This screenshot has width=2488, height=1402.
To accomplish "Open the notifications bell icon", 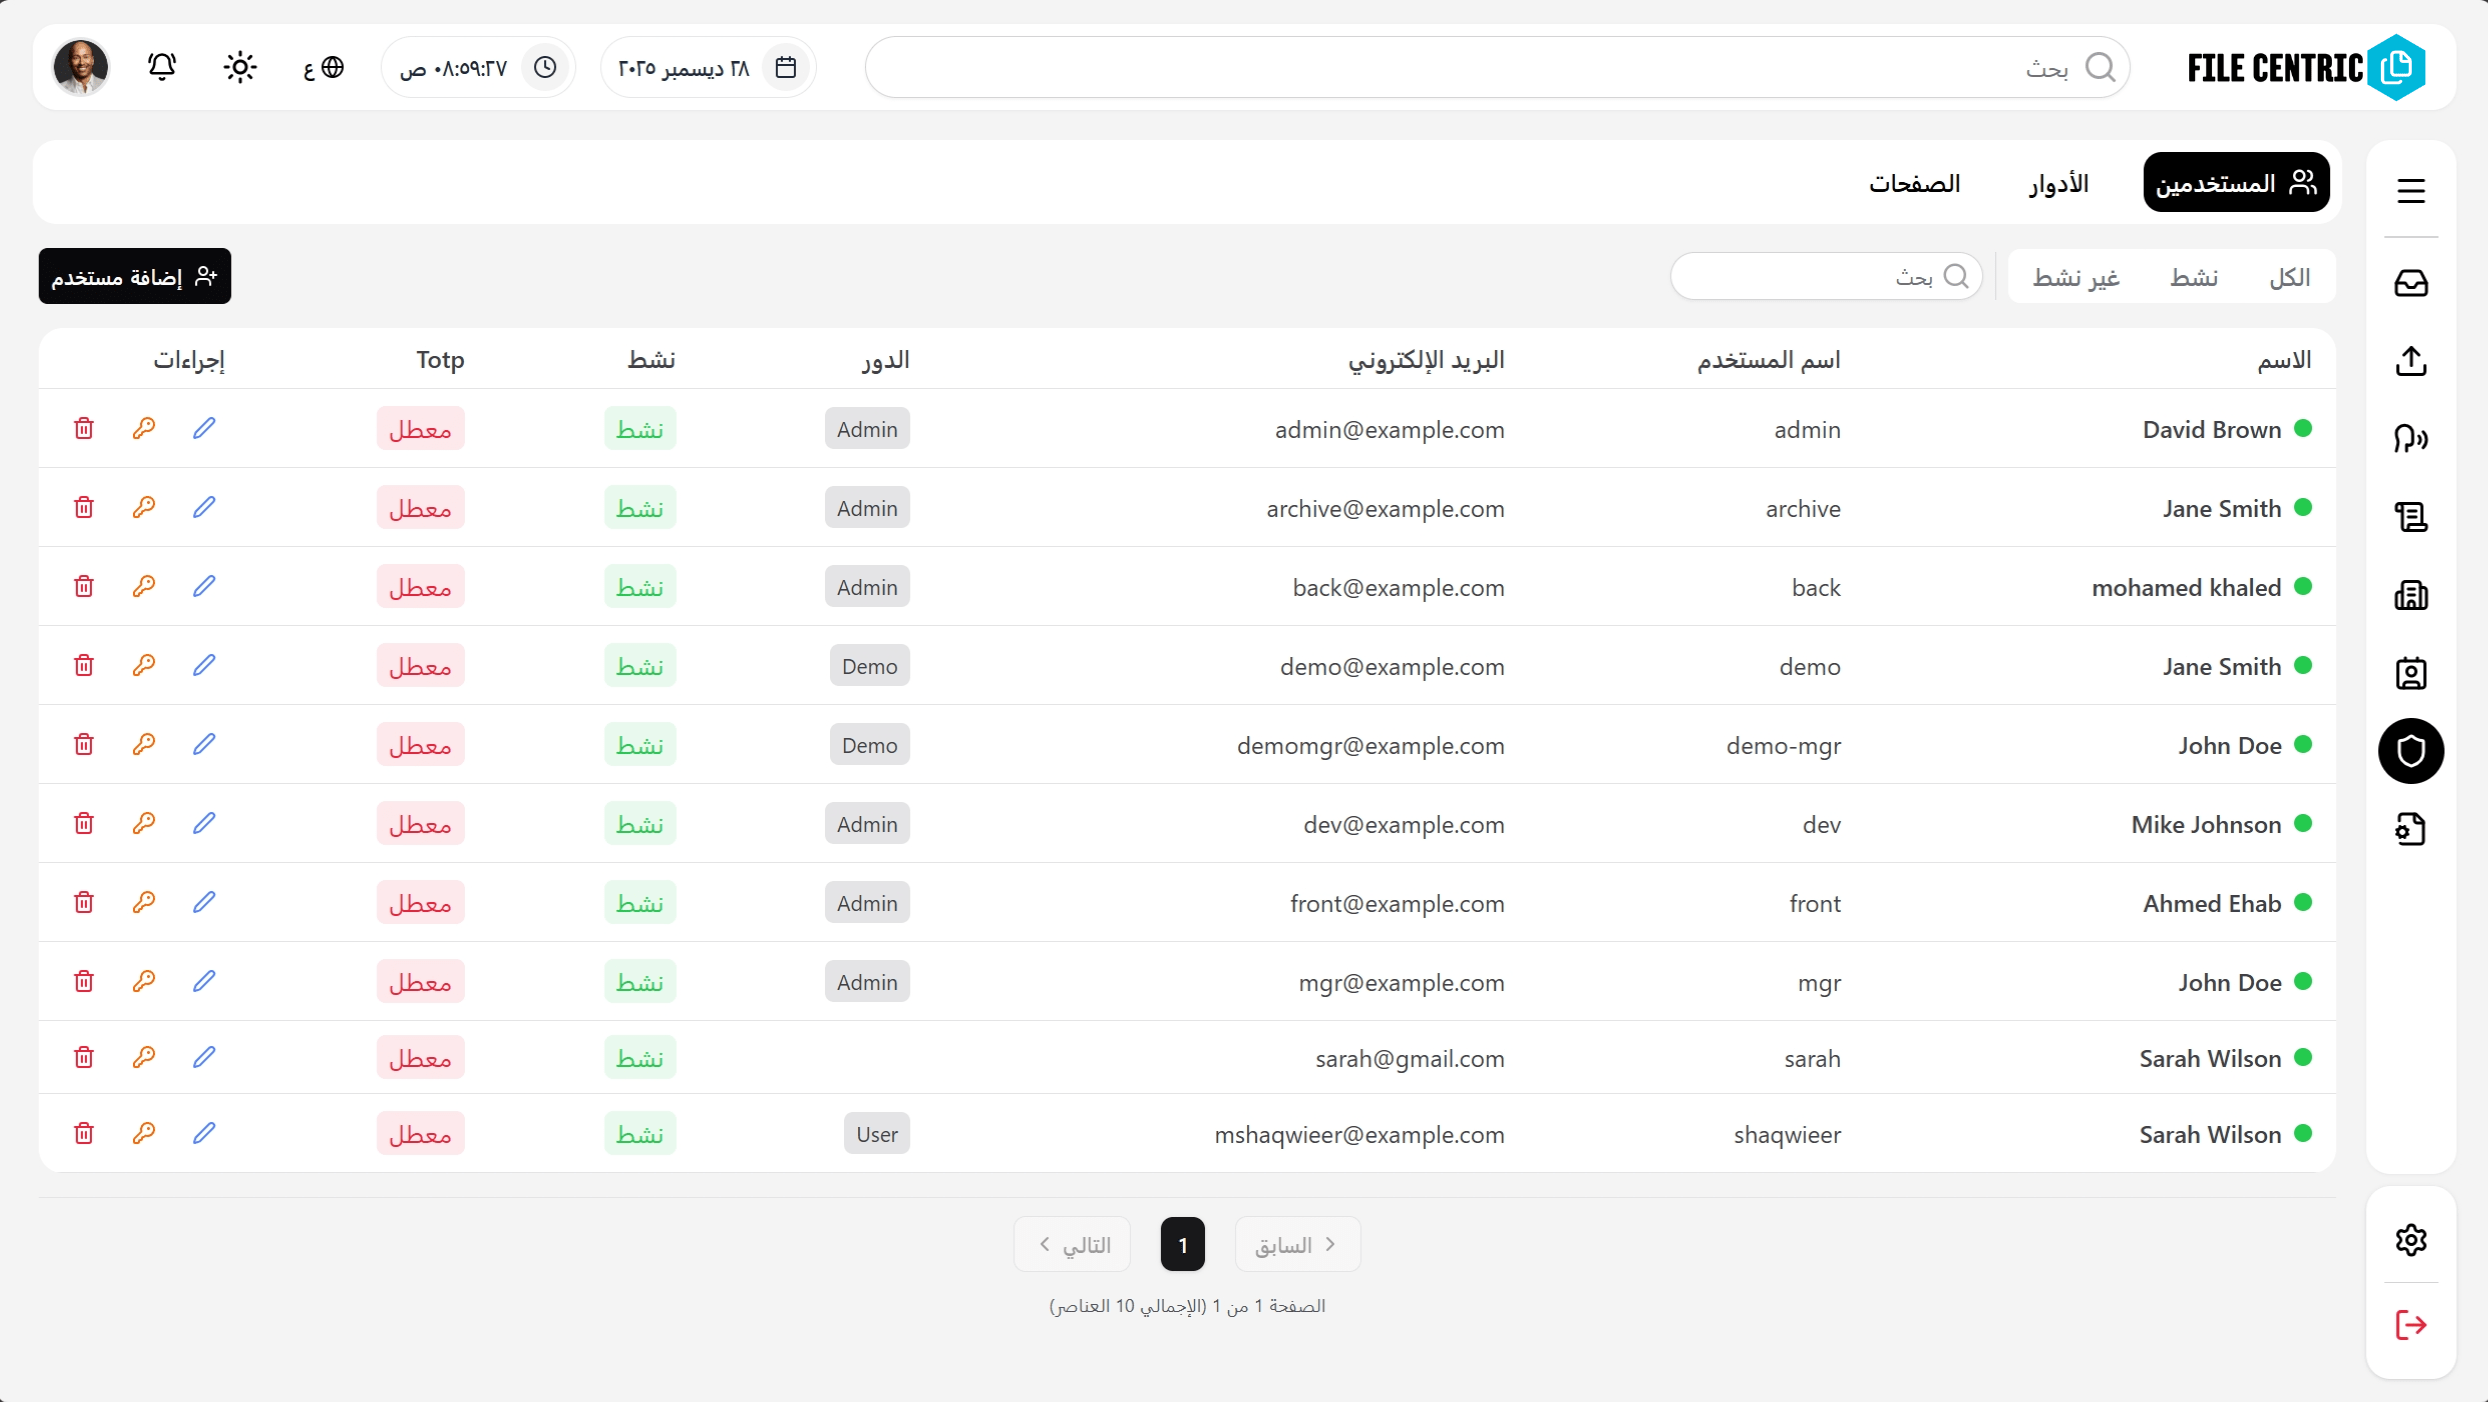I will coord(161,66).
